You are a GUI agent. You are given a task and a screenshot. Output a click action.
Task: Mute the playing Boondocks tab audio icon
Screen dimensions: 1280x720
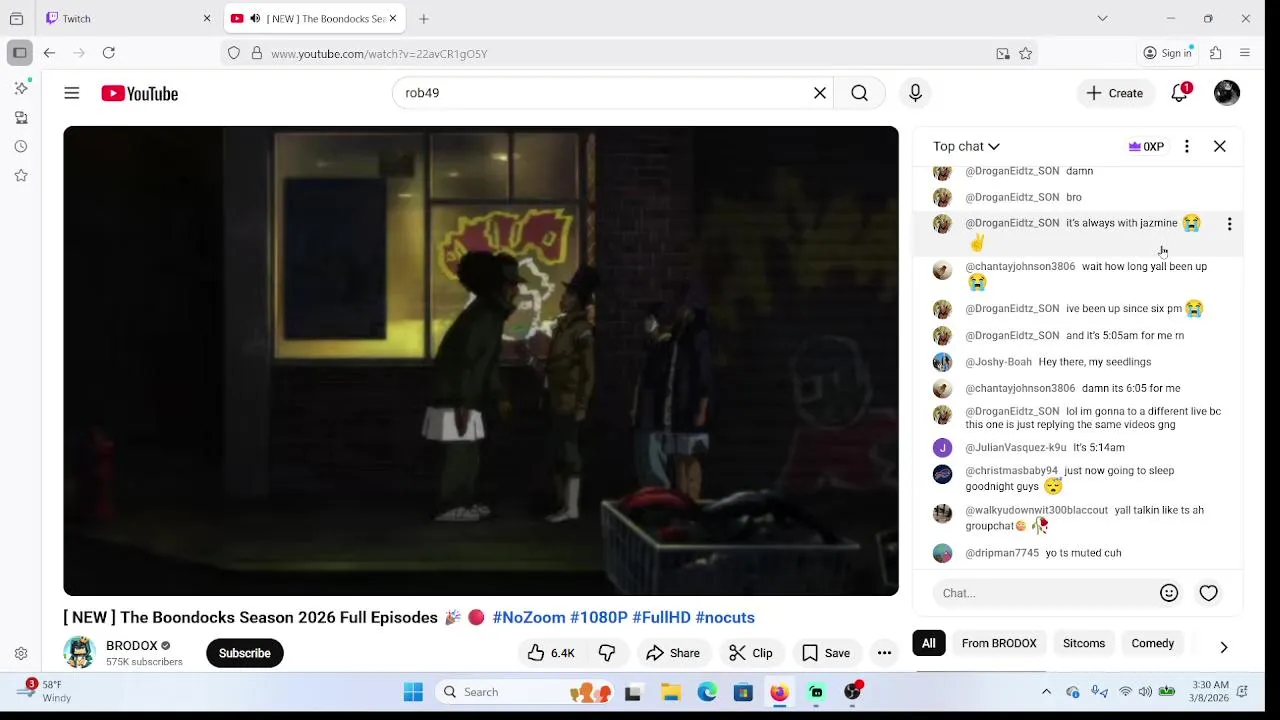pos(255,18)
